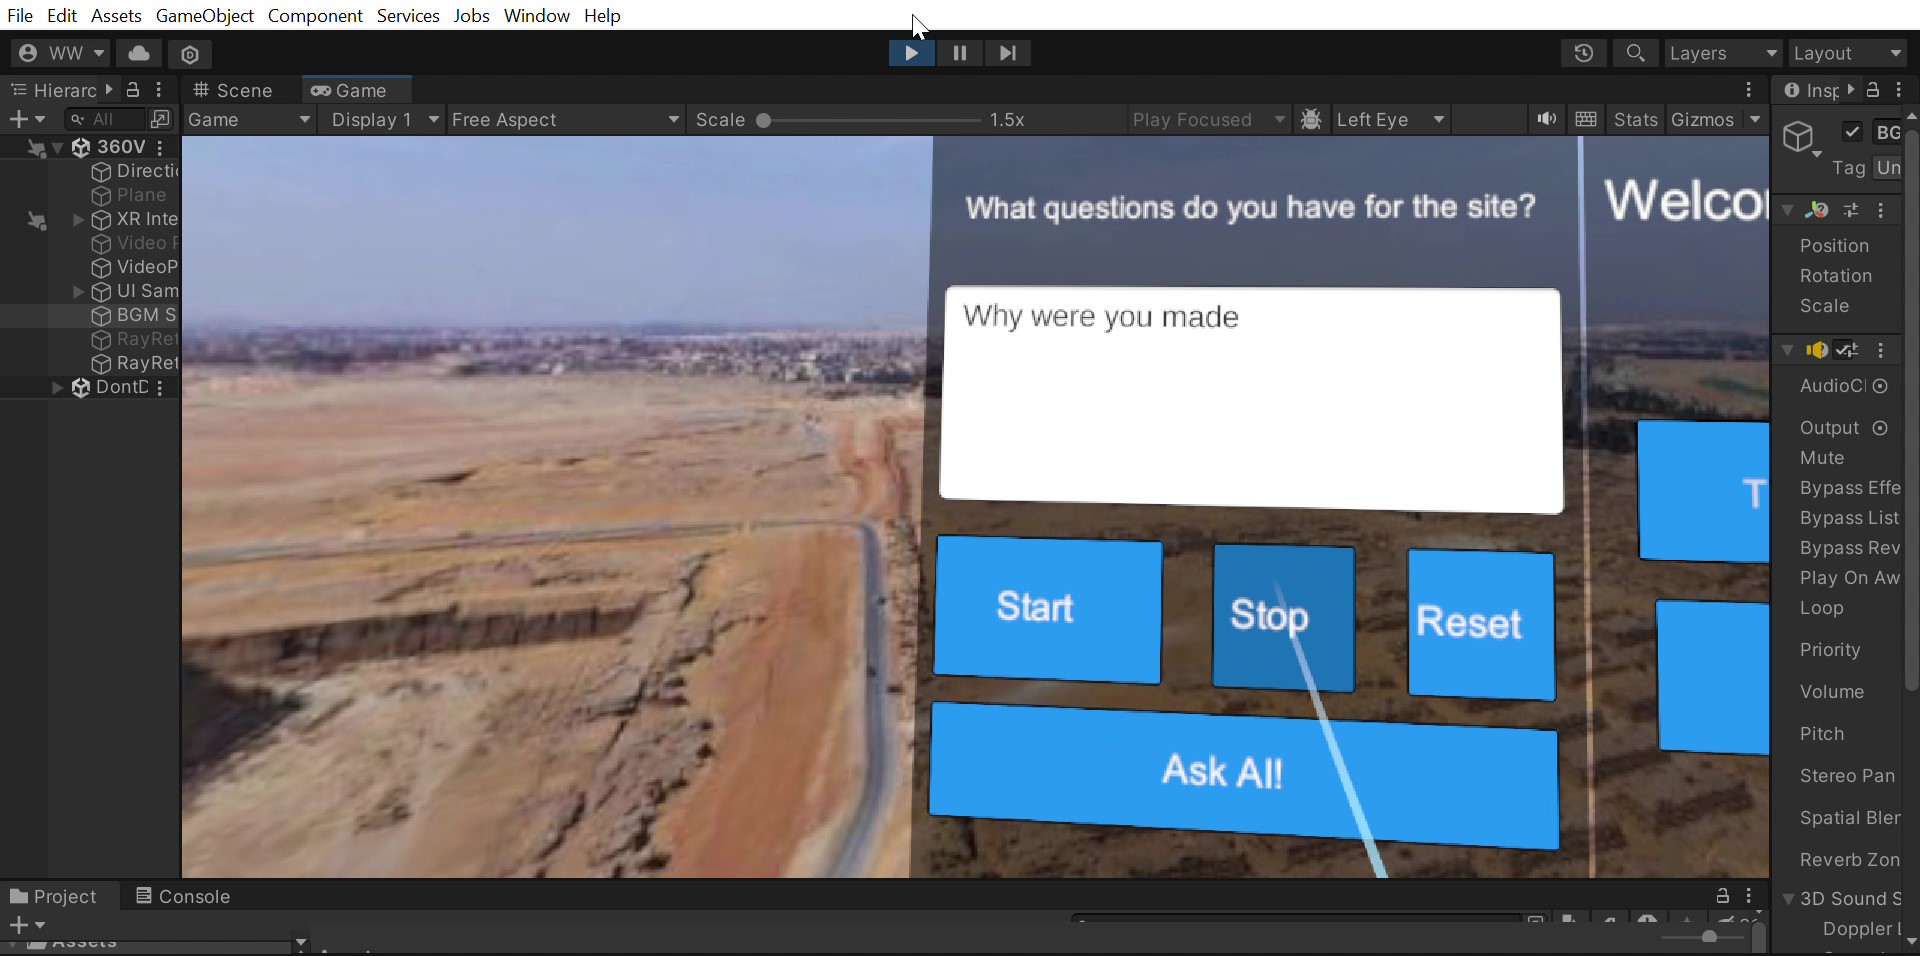Open the Free Aspect dropdown
The image size is (1920, 956).
(x=566, y=119)
